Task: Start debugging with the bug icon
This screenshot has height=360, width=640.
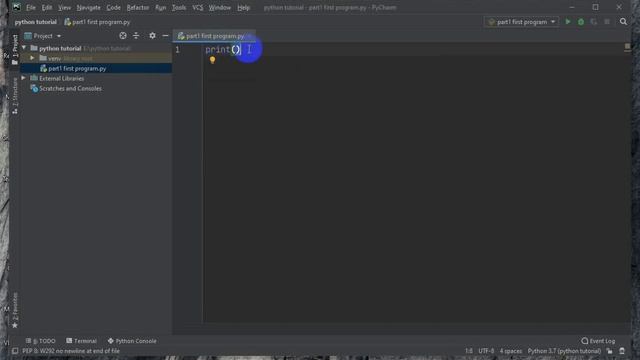Action: (581, 22)
